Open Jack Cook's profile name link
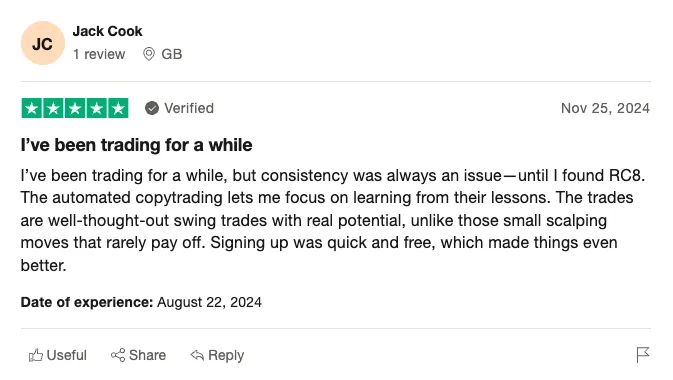Viewport: 673px width, 380px height. point(107,31)
